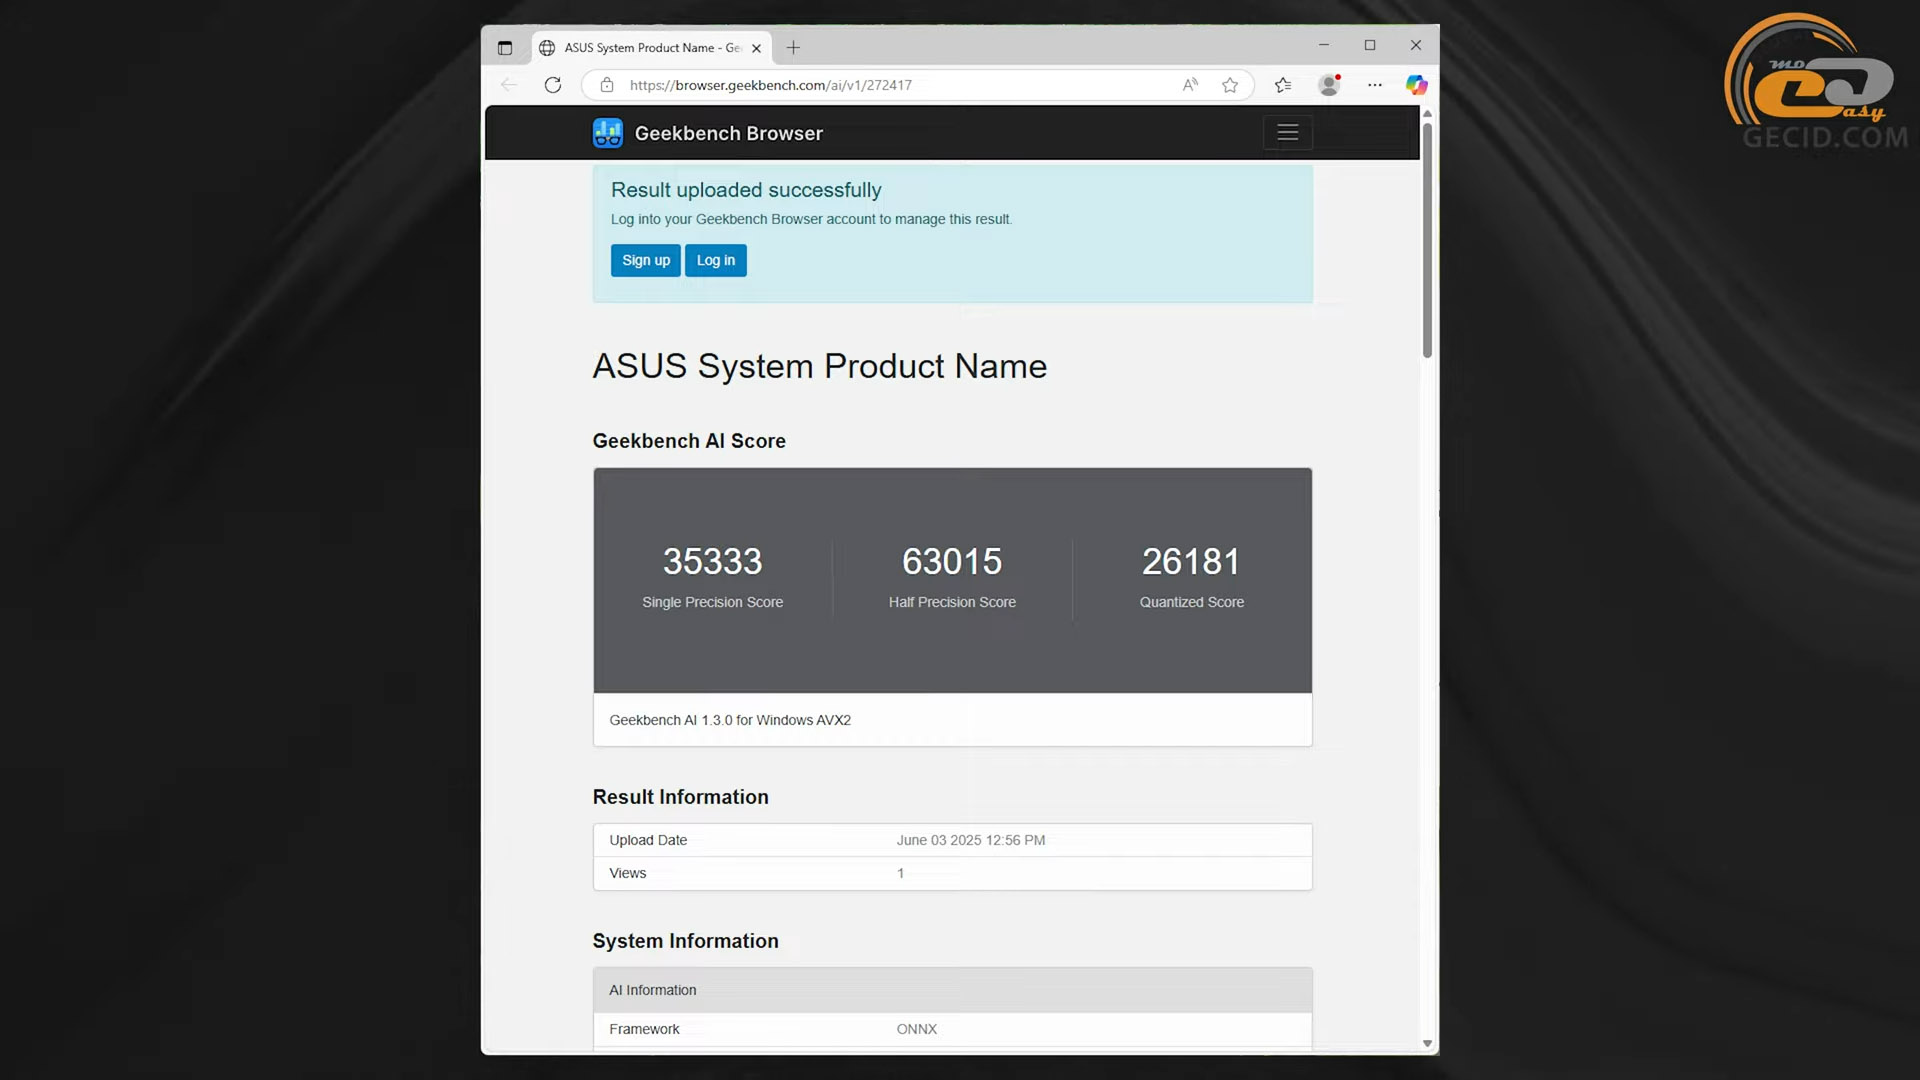The image size is (1920, 1080).
Task: Open Settings and more menu
Action: (1375, 85)
